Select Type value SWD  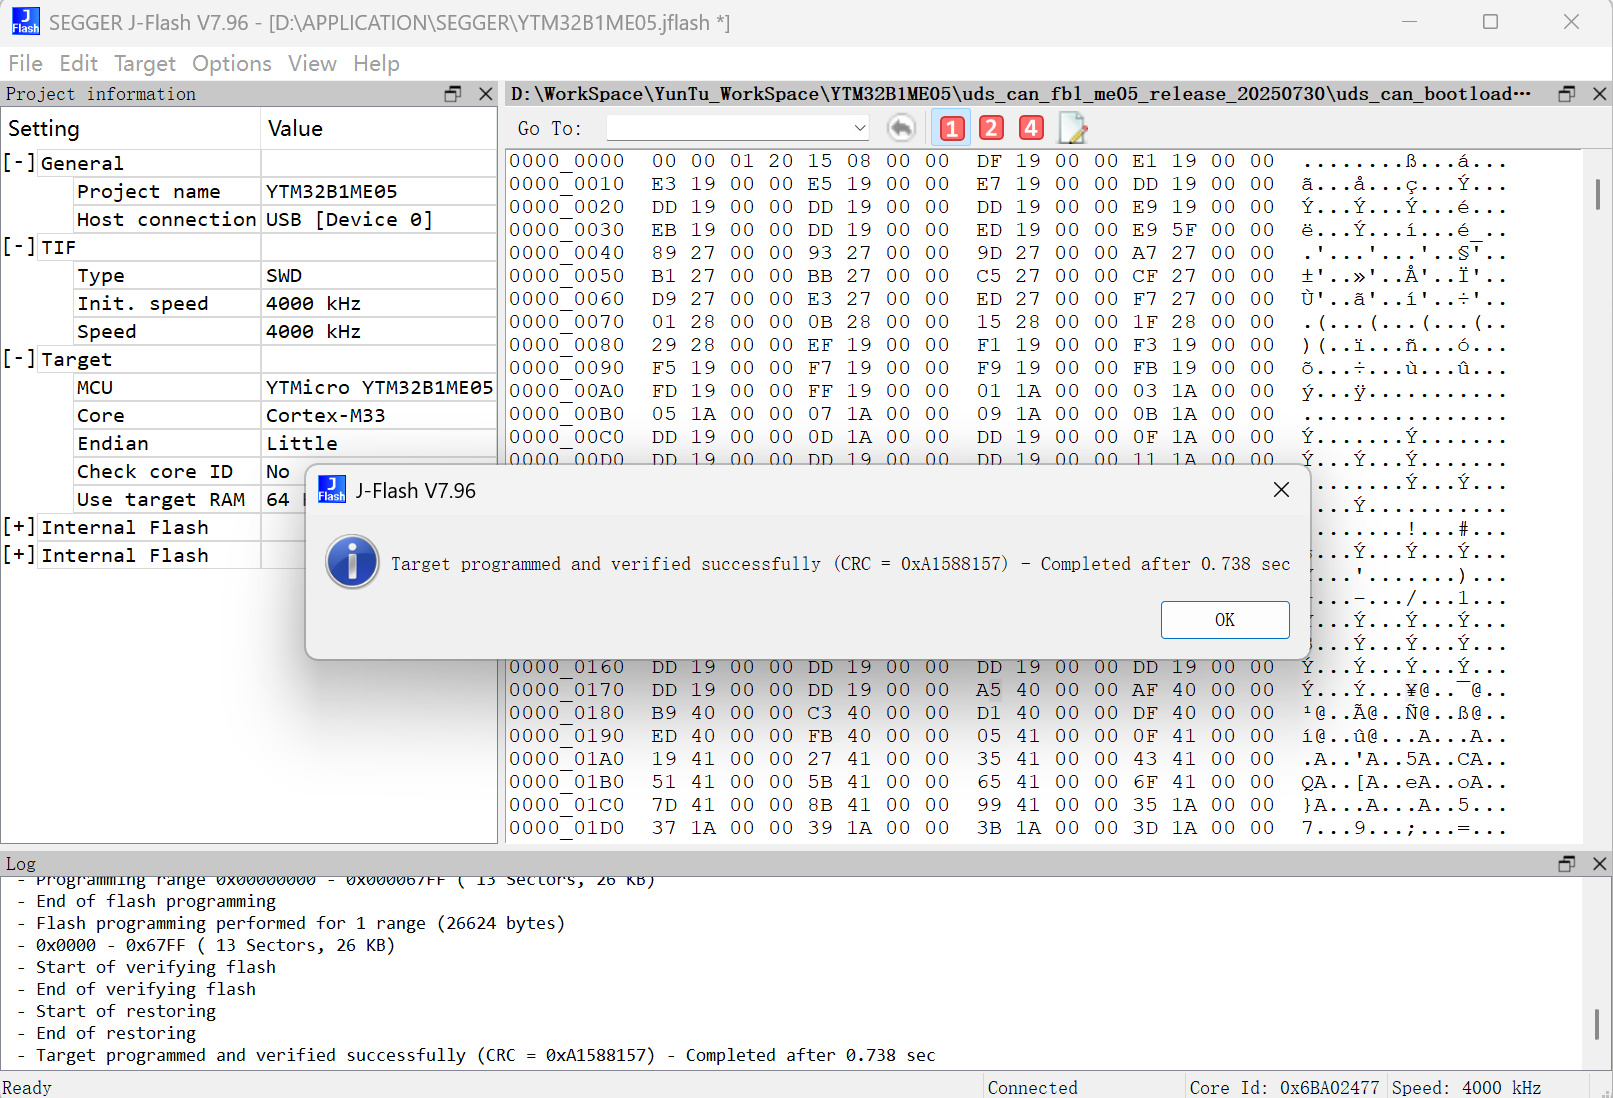tap(284, 275)
